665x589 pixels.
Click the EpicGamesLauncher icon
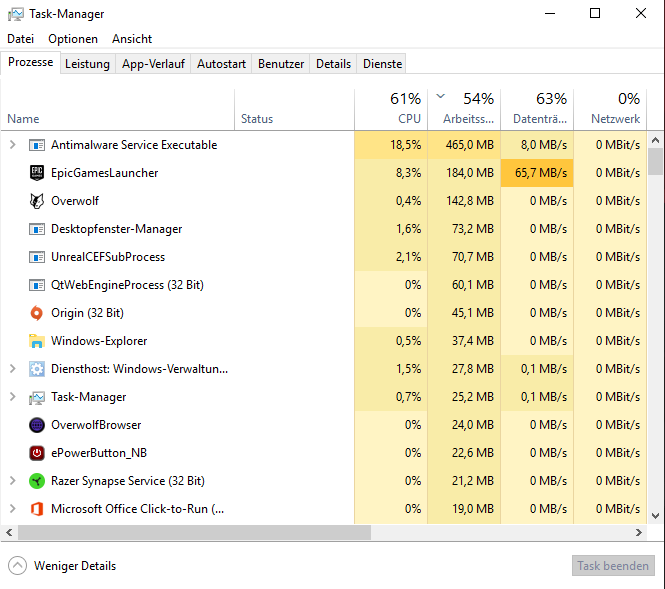[37, 173]
